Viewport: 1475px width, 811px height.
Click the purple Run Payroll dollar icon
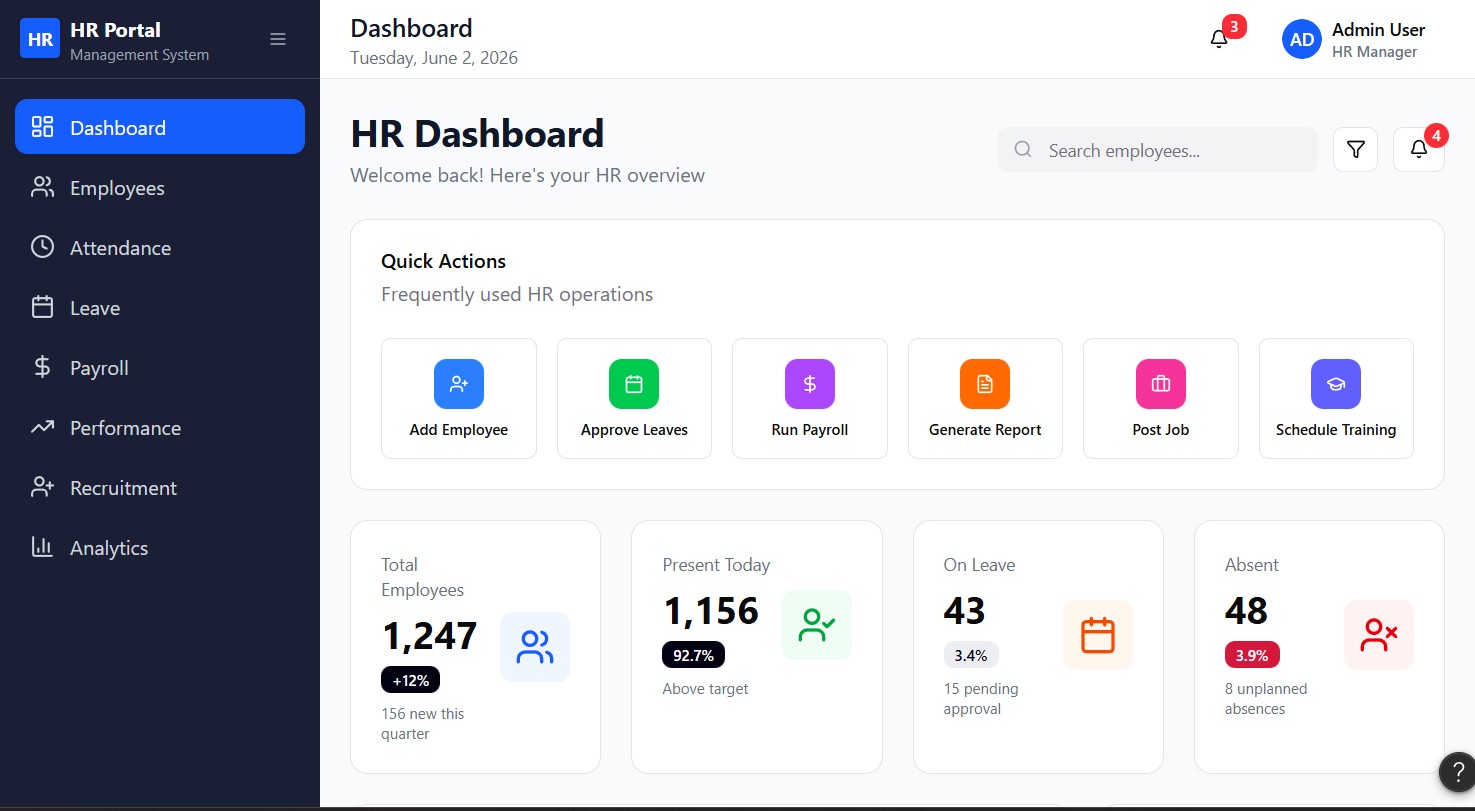tap(810, 384)
